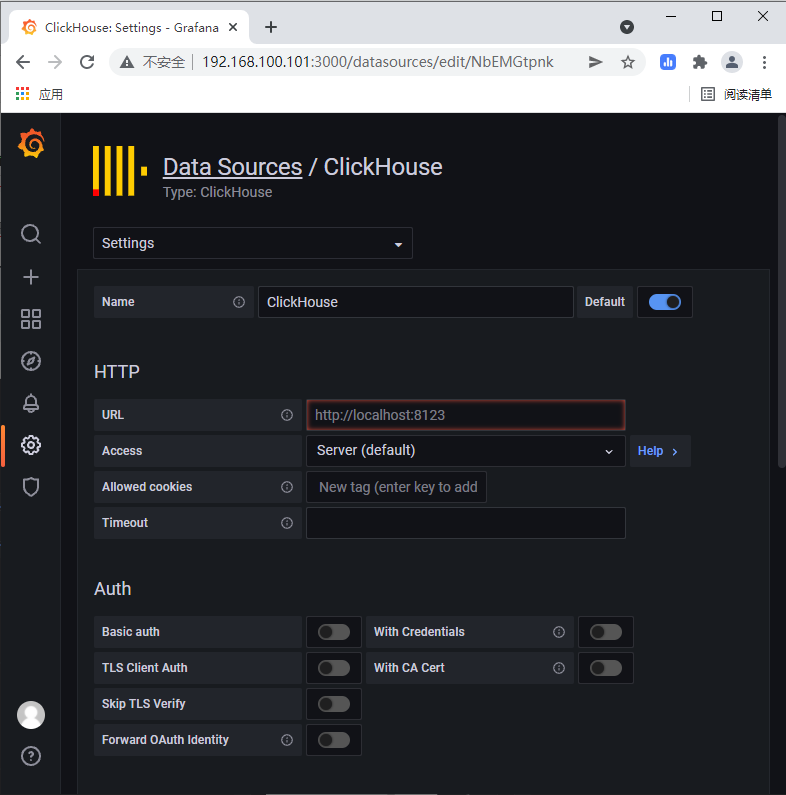The image size is (786, 795).
Task: Open browser extensions puzzle icon
Action: pos(700,62)
